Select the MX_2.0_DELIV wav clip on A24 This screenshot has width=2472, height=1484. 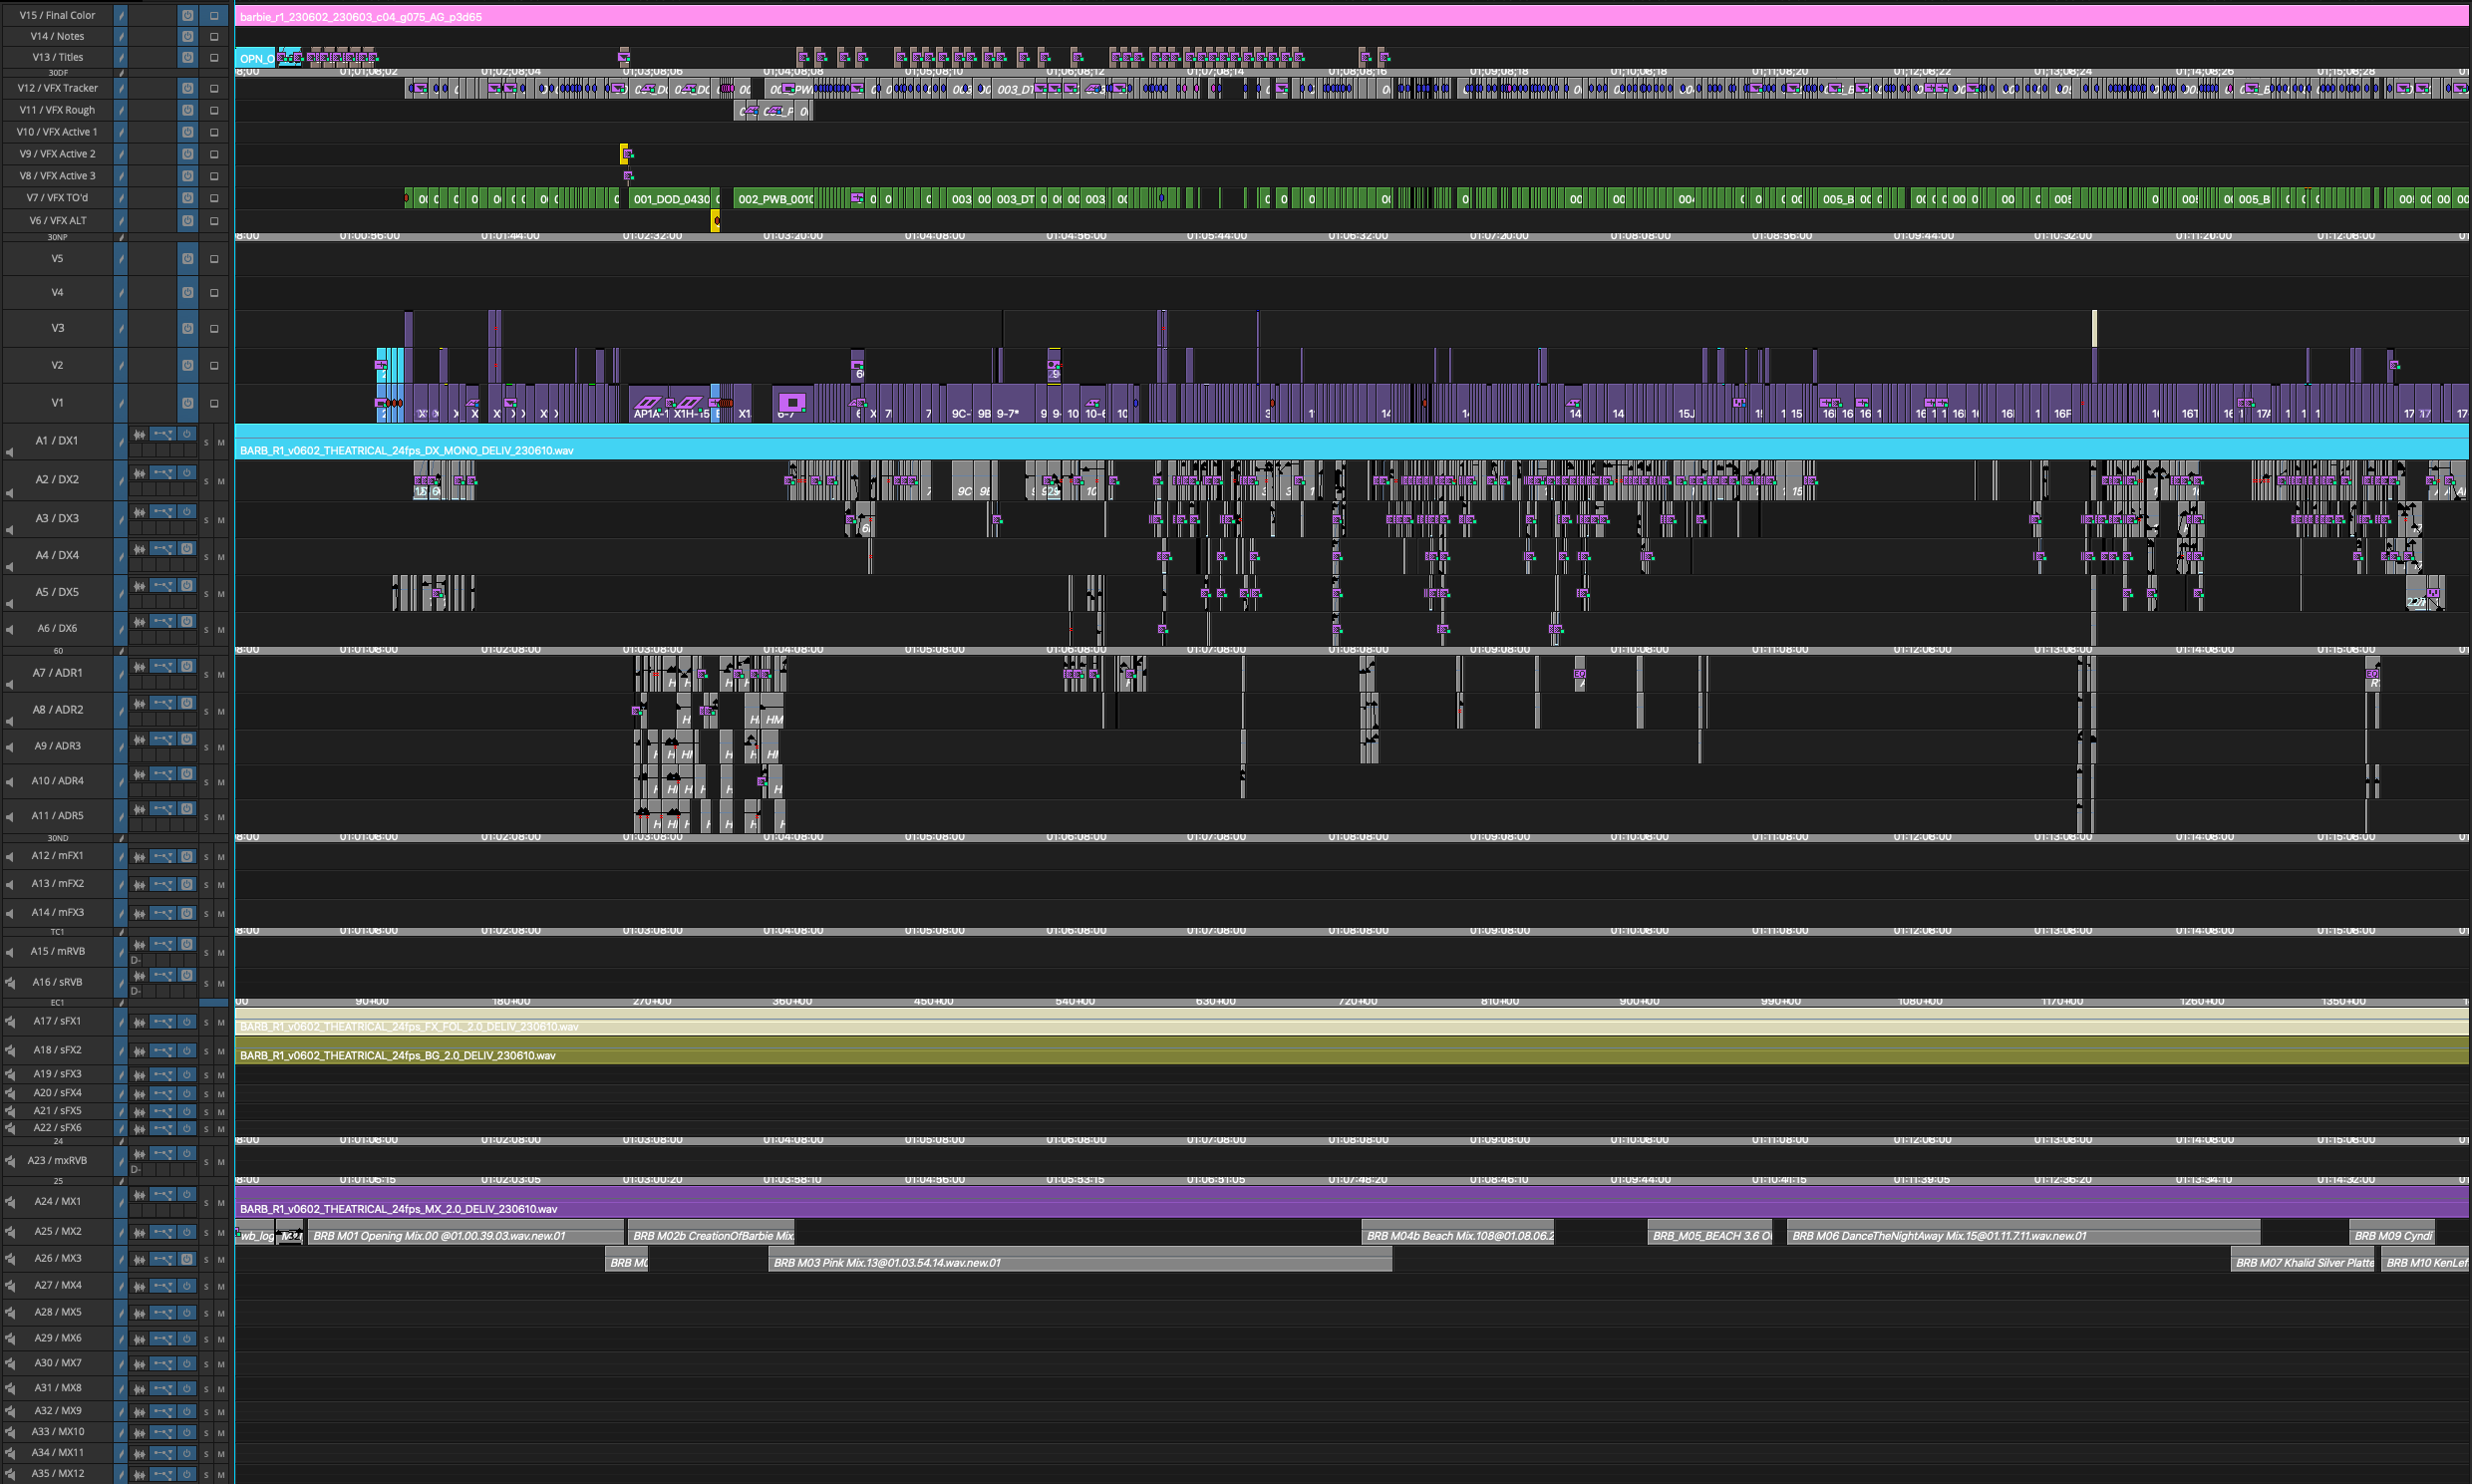[x=1352, y=1202]
